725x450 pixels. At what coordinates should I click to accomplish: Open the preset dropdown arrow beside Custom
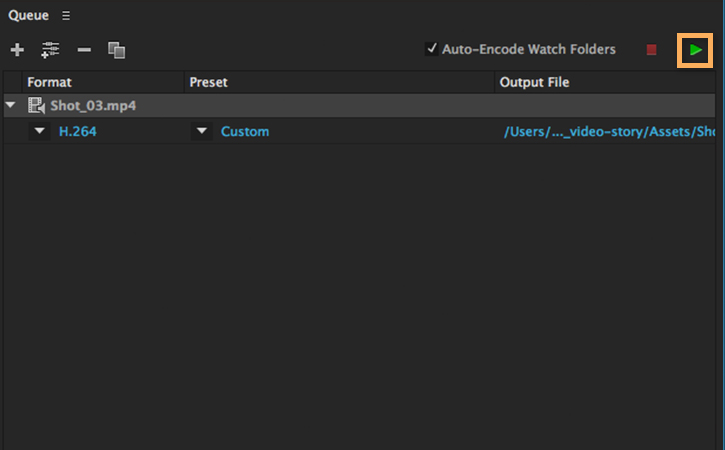(x=202, y=131)
